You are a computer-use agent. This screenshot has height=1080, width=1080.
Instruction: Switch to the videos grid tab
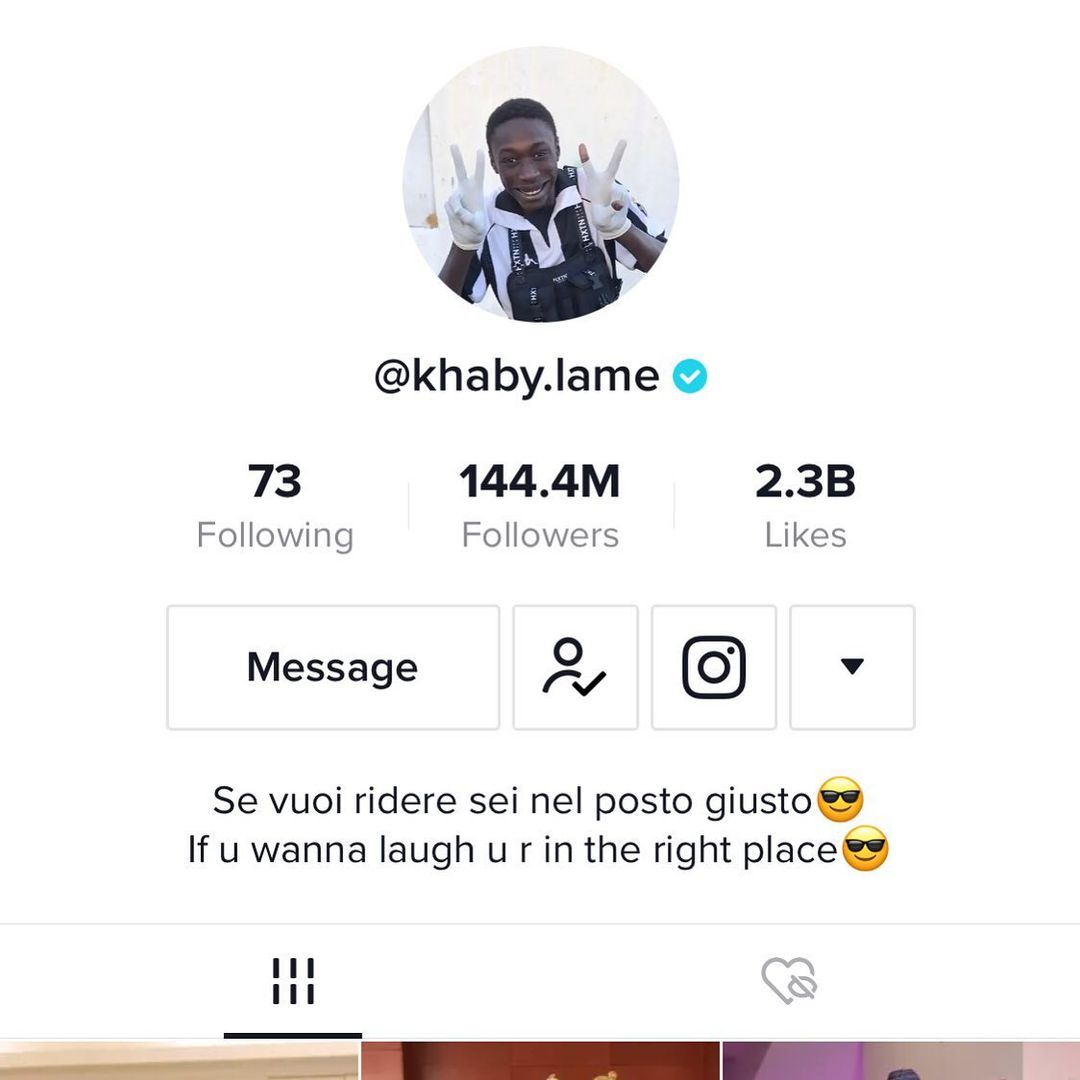293,981
